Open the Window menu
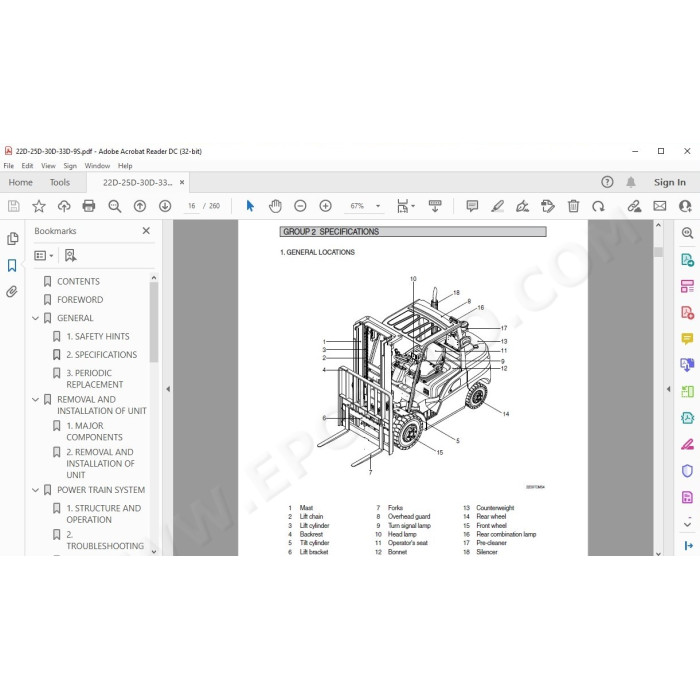The height and width of the screenshot is (700, 700). 97,166
